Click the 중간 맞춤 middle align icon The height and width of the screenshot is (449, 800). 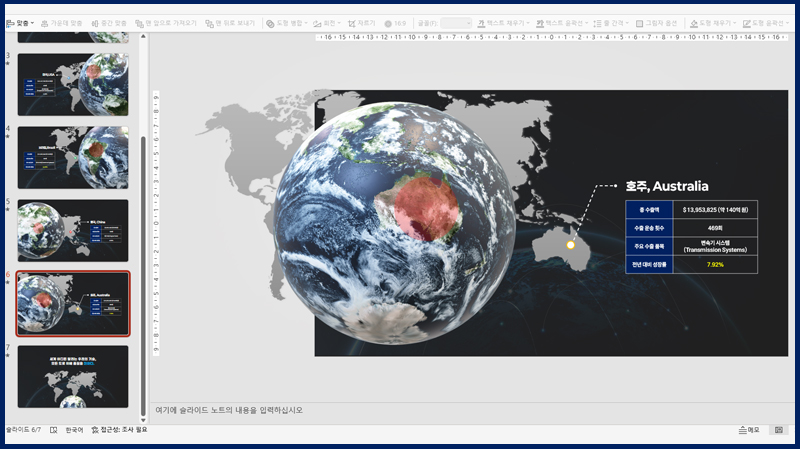(95, 23)
